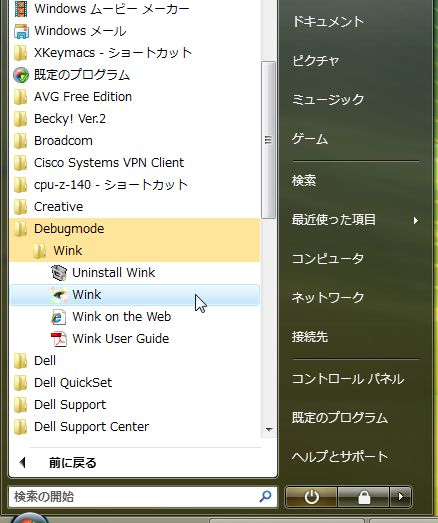Image resolution: width=438 pixels, height=523 pixels.
Task: Collapse the Debugmode folder
Action: click(135, 229)
